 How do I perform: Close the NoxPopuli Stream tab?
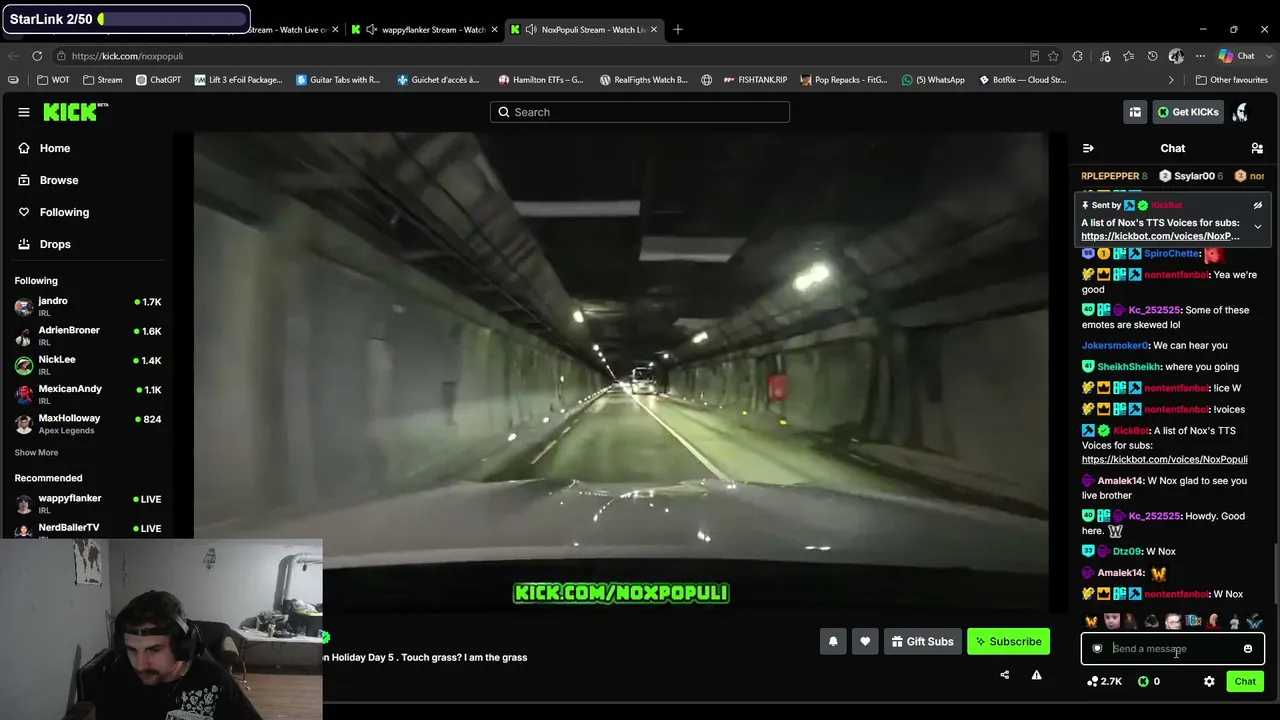click(654, 29)
